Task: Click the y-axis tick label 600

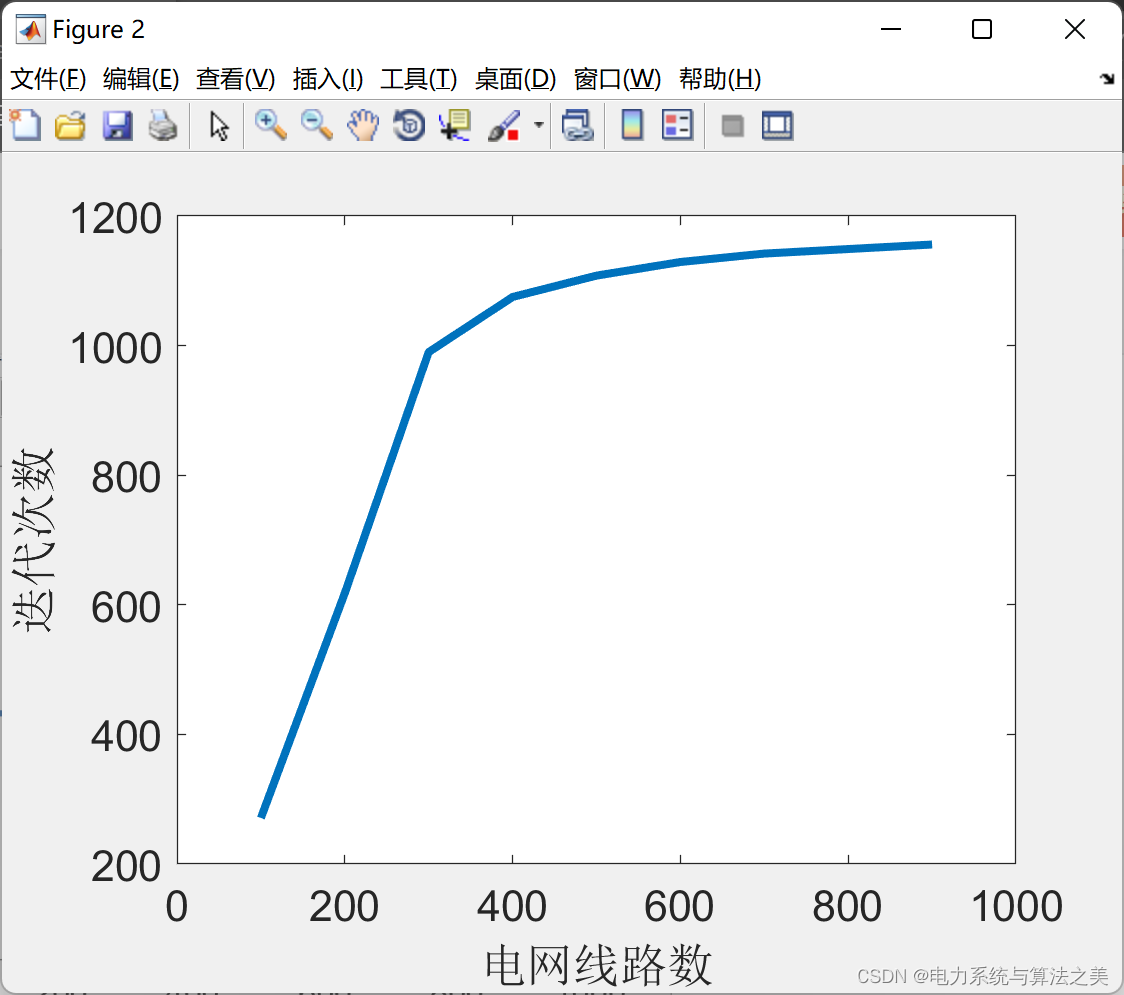Action: 126,607
